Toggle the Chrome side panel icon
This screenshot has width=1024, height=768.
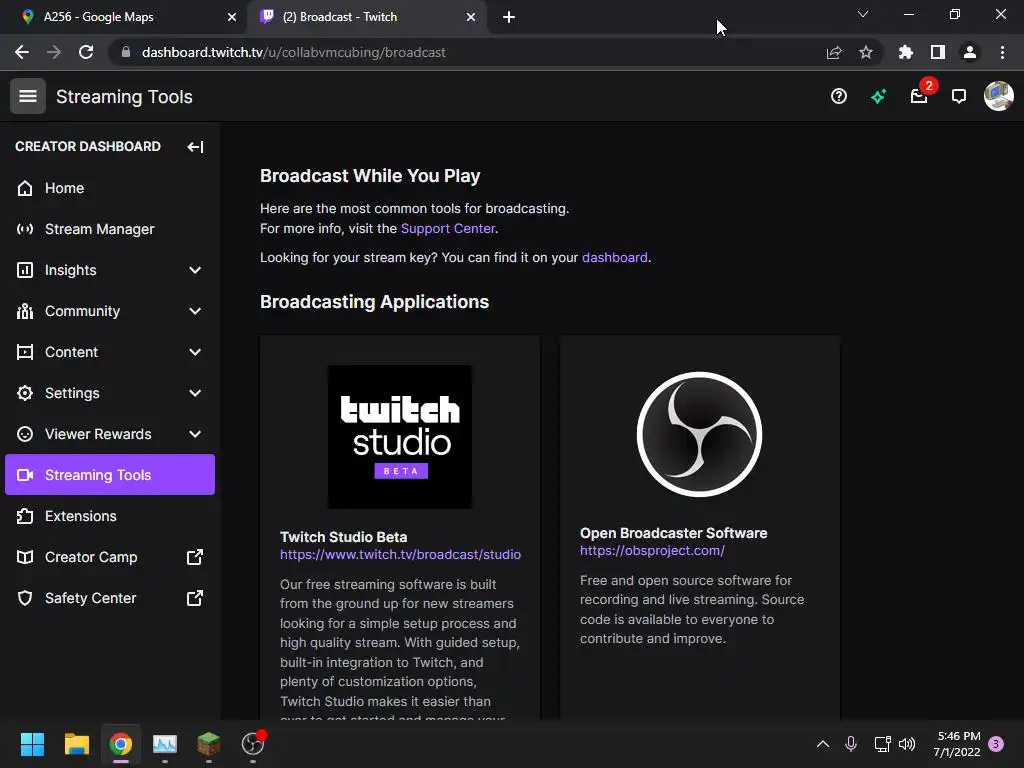[x=938, y=52]
